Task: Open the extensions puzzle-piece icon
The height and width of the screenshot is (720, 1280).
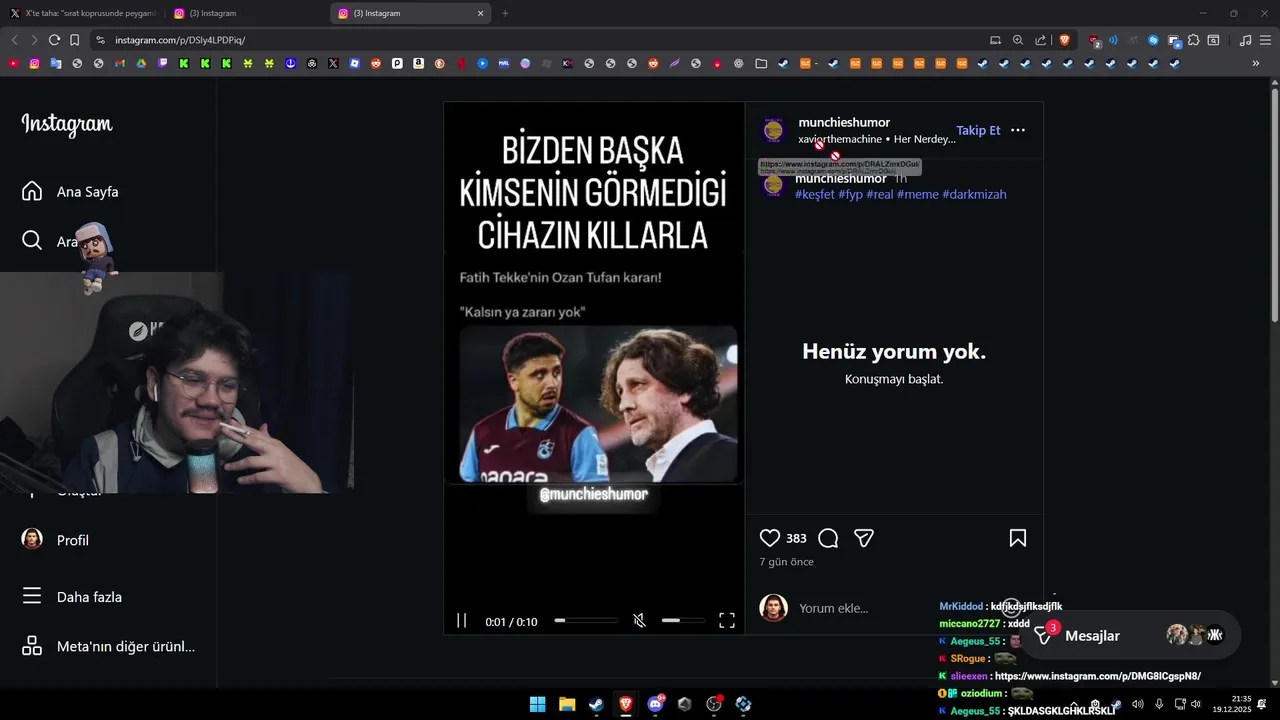Action: click(1194, 40)
